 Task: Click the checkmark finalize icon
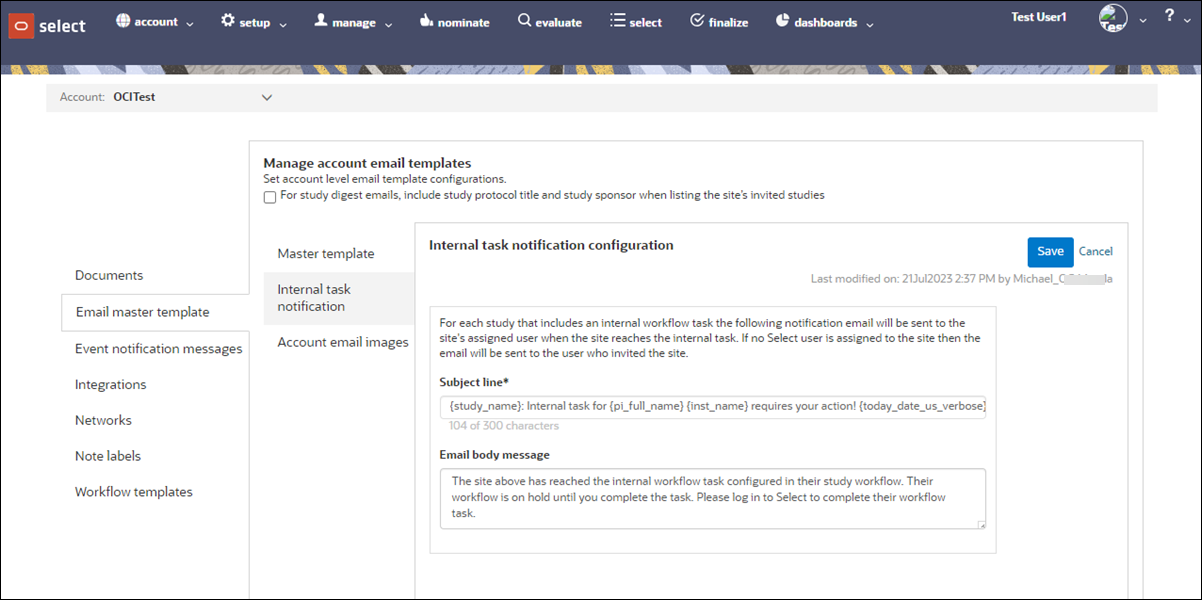point(697,20)
